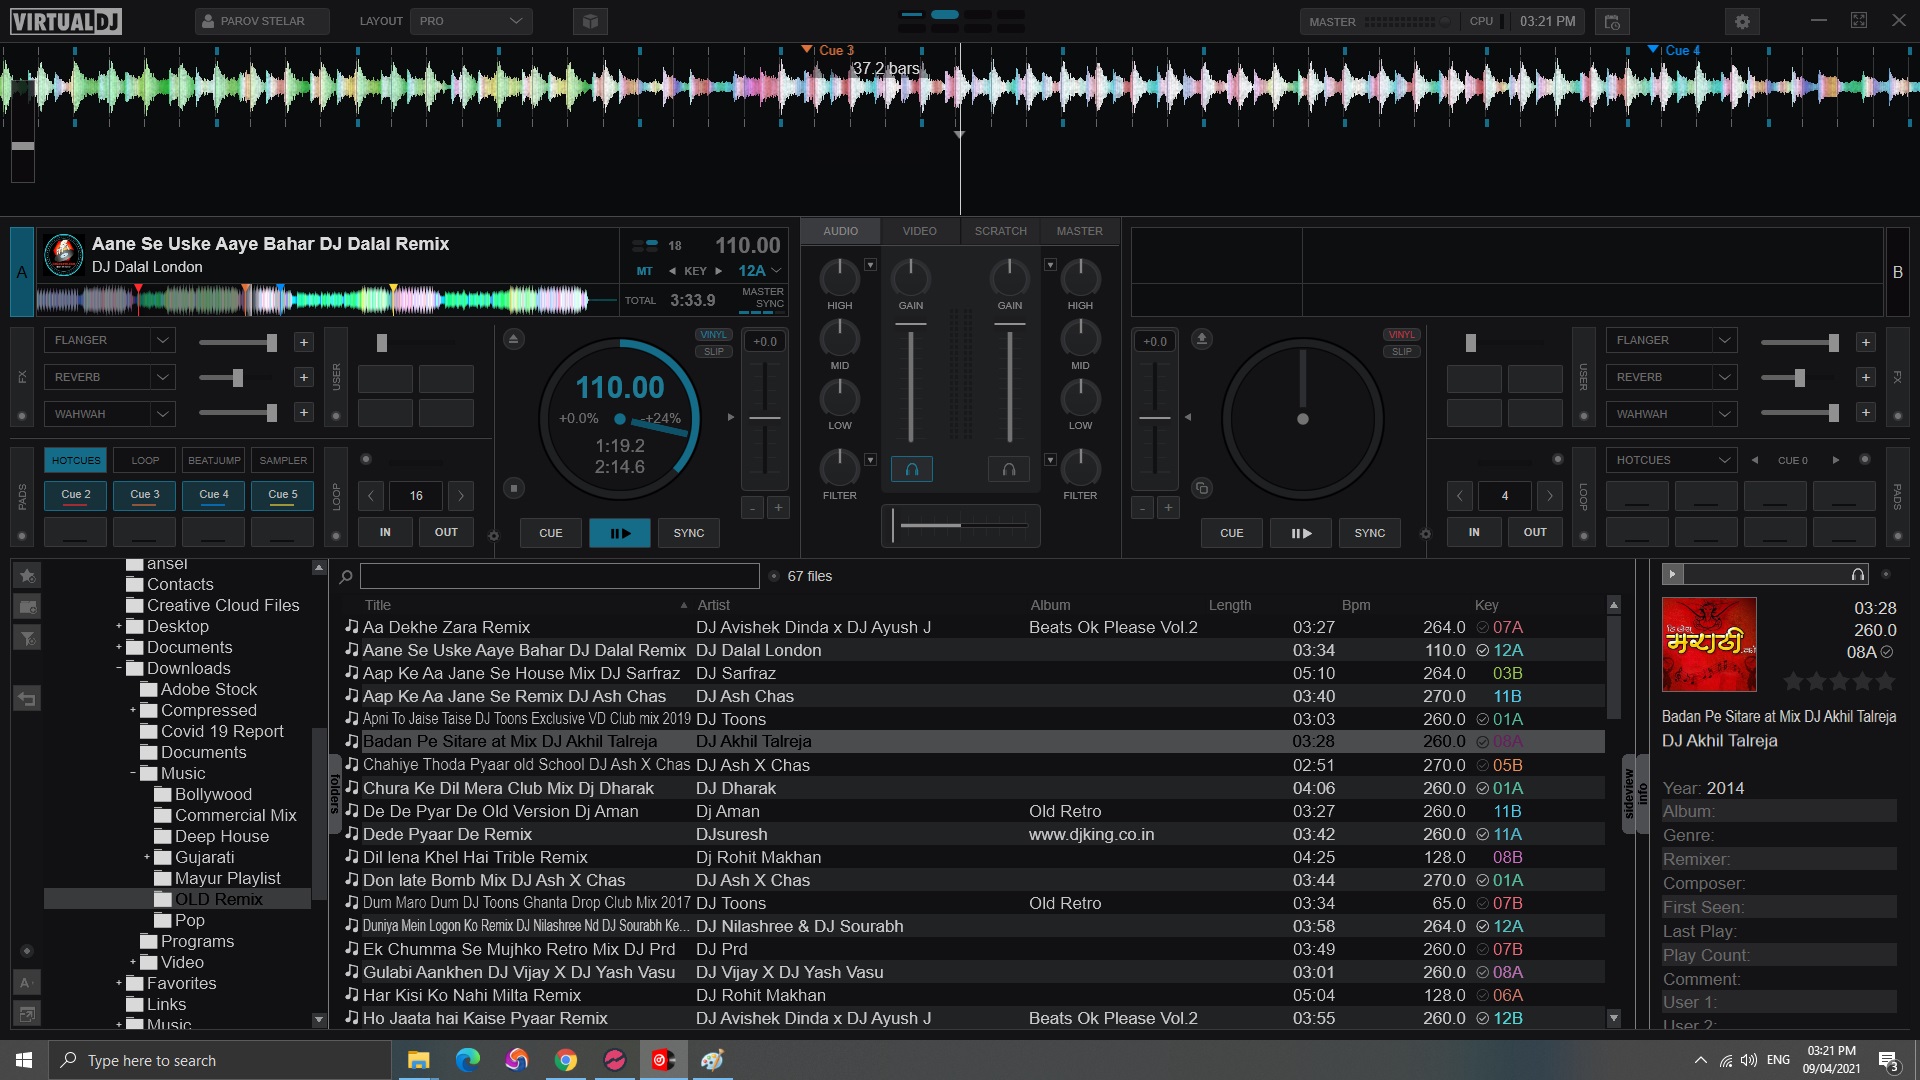Click the crossfader slider
Screen dimensions: 1920x1080
960,525
